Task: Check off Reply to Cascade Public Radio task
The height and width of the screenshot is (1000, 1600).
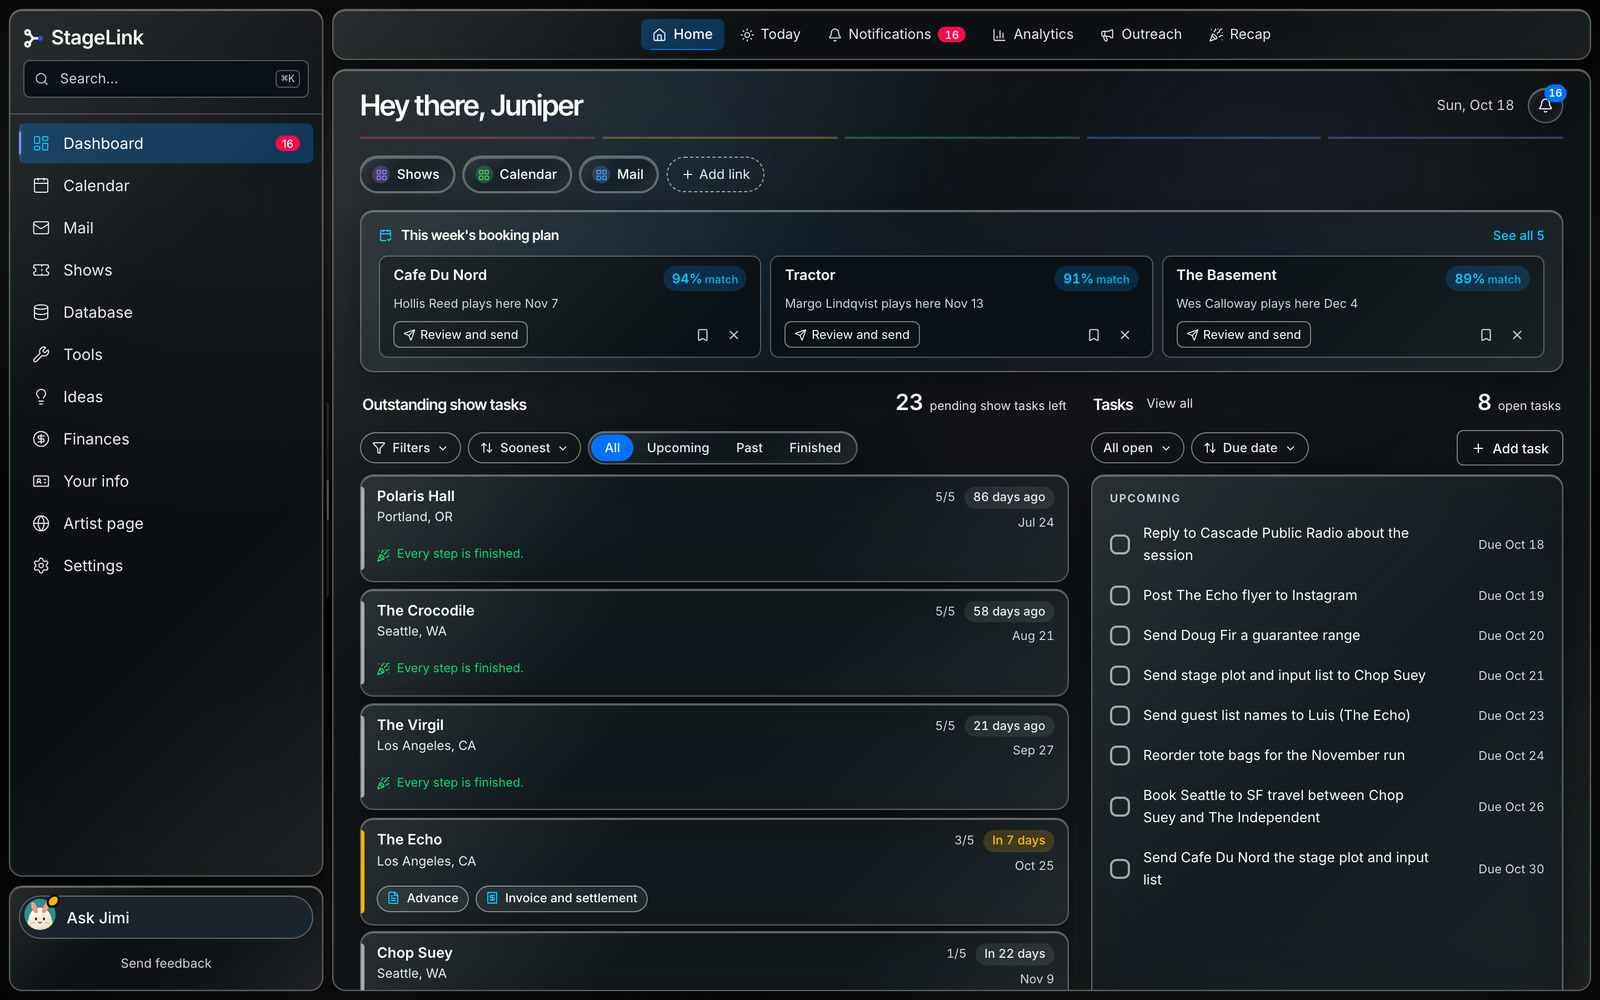Action: pos(1120,544)
